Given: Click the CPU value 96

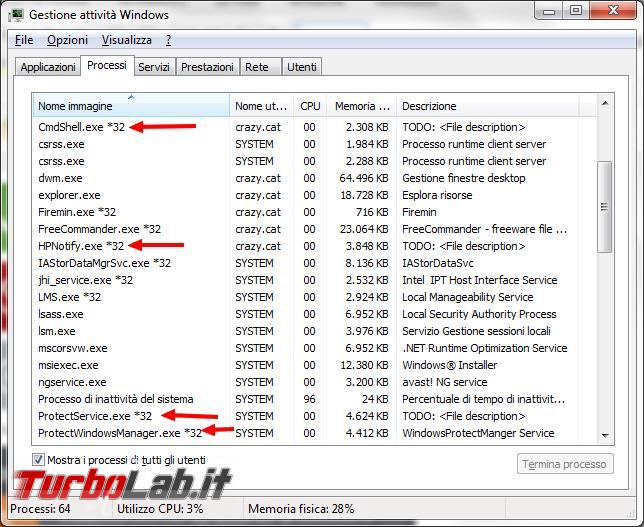Looking at the screenshot, I should (x=309, y=399).
